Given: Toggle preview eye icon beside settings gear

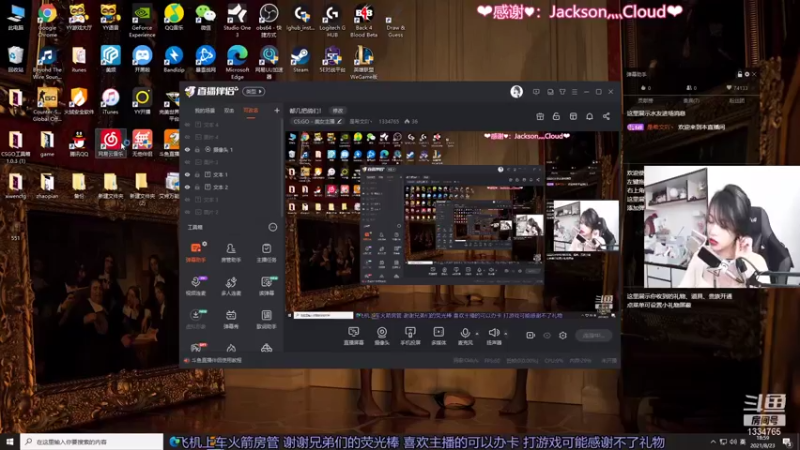Looking at the screenshot, I should tap(547, 335).
